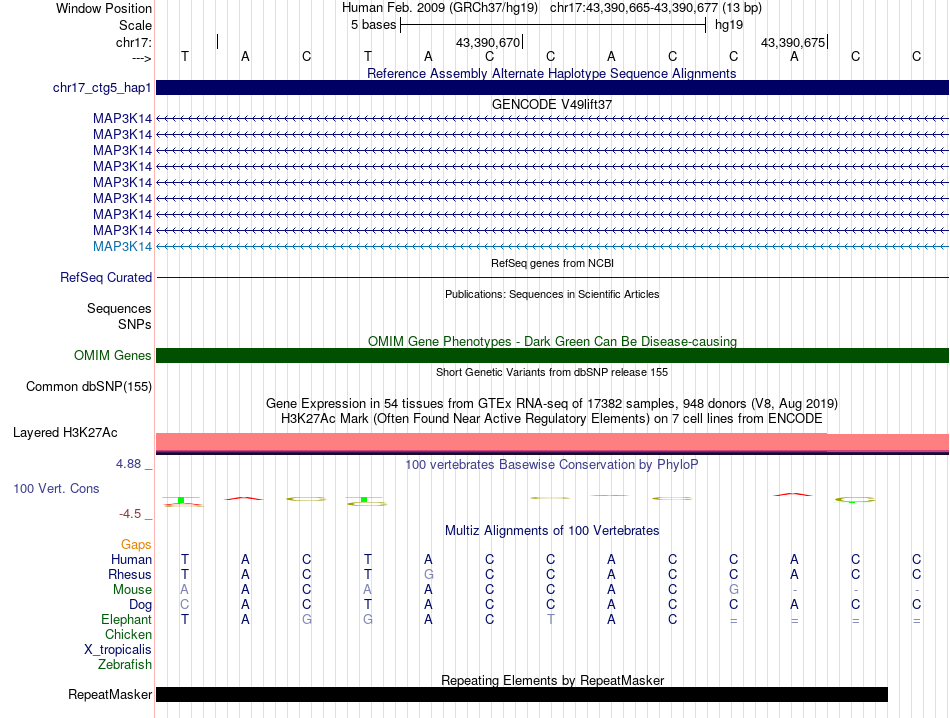Click the pink Layered H3K27Ac signal bar

click(552, 443)
